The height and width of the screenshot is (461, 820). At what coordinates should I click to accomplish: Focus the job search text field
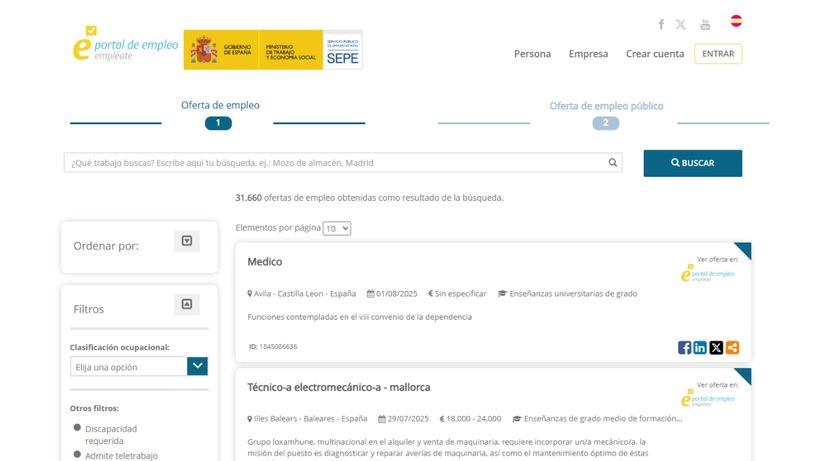point(335,163)
